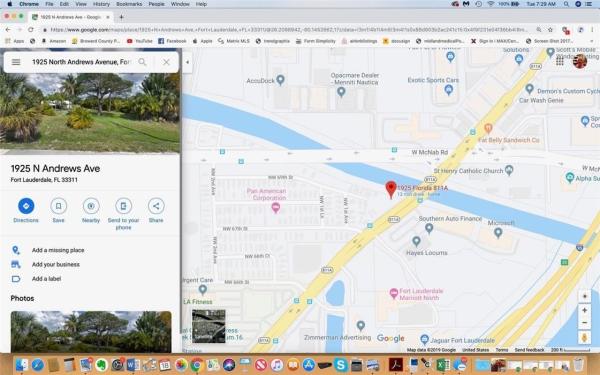Open Nearby search icon

pos(91,206)
